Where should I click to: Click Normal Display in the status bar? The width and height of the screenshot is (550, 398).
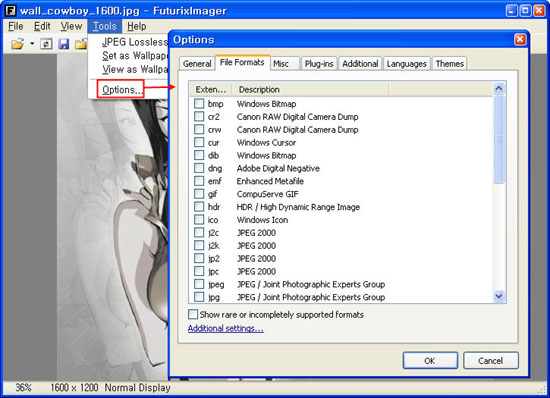[x=138, y=387]
